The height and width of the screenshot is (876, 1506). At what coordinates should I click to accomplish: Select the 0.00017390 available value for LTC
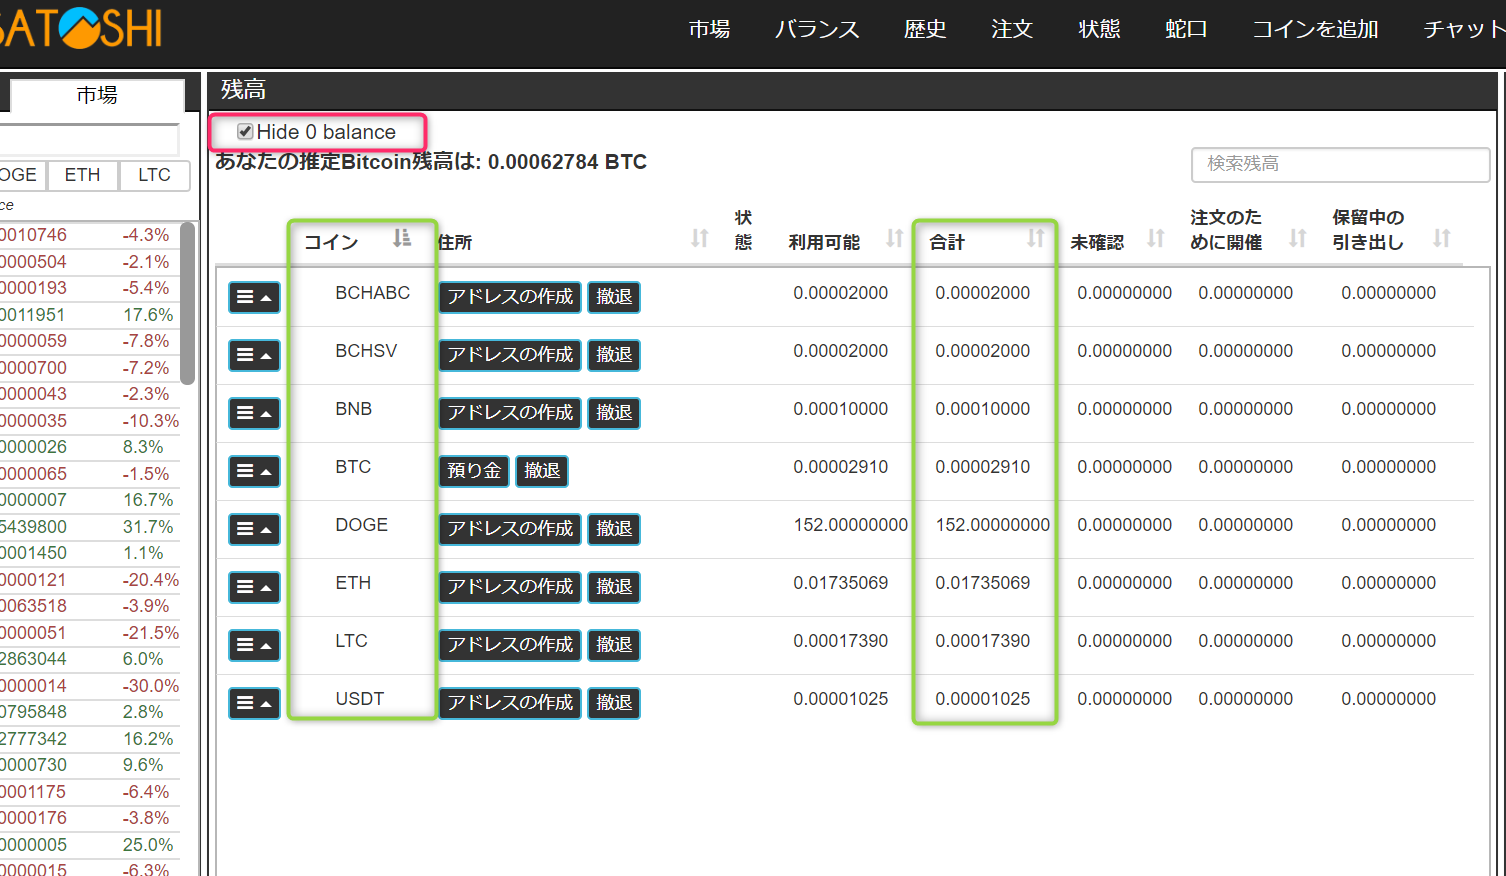(x=840, y=641)
